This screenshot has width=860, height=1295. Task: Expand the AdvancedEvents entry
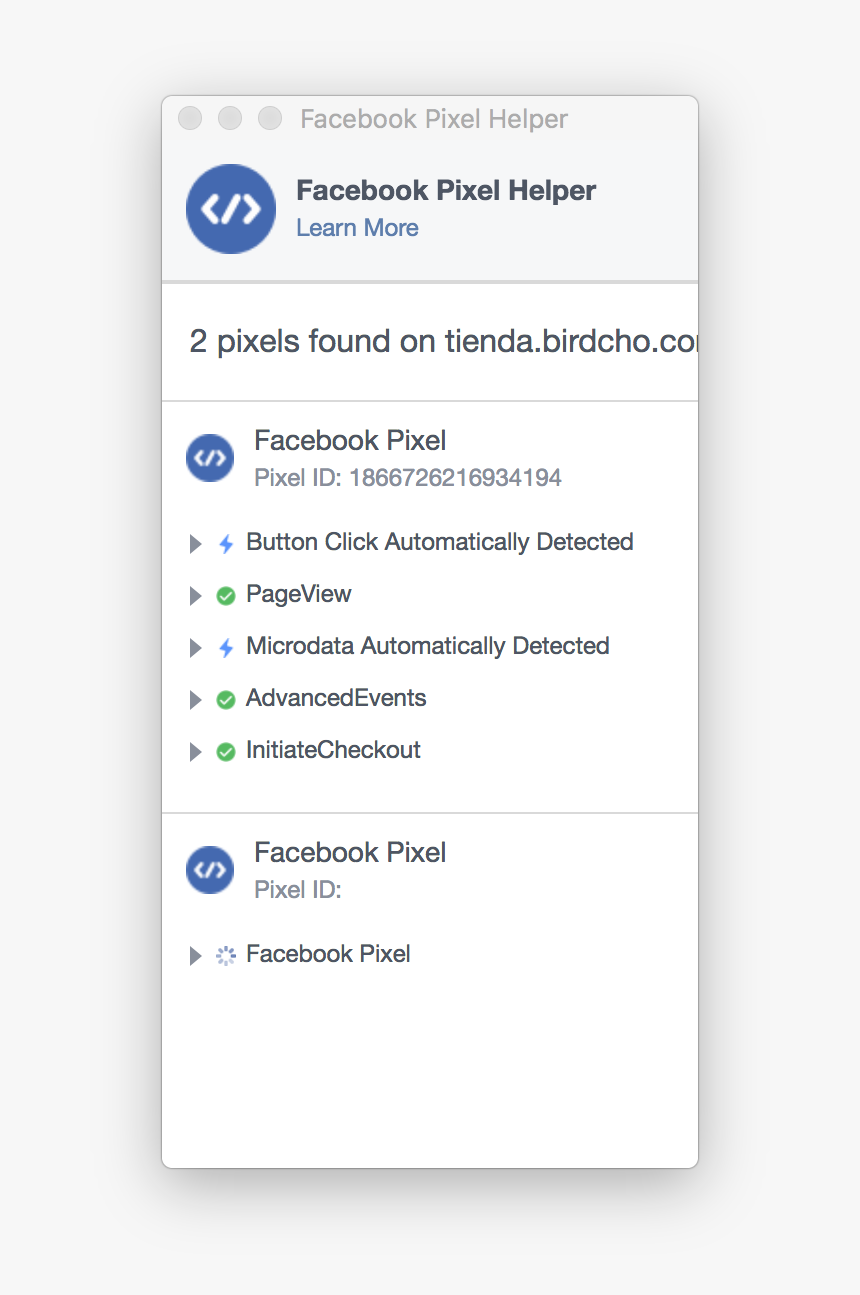click(195, 699)
